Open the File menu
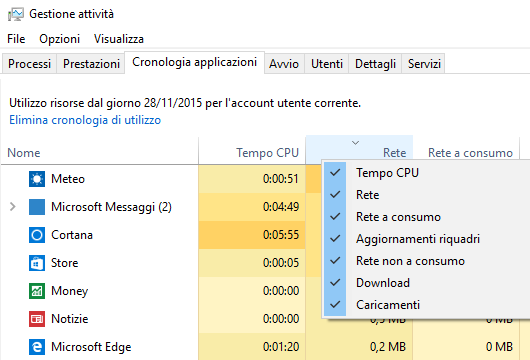Screen dimensions: 530x360 pos(16,39)
